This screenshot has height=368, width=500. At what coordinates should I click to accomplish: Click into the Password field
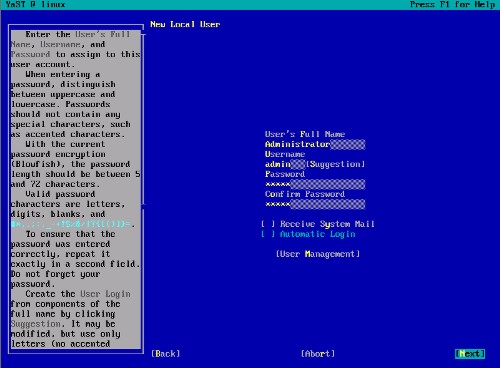pos(315,184)
